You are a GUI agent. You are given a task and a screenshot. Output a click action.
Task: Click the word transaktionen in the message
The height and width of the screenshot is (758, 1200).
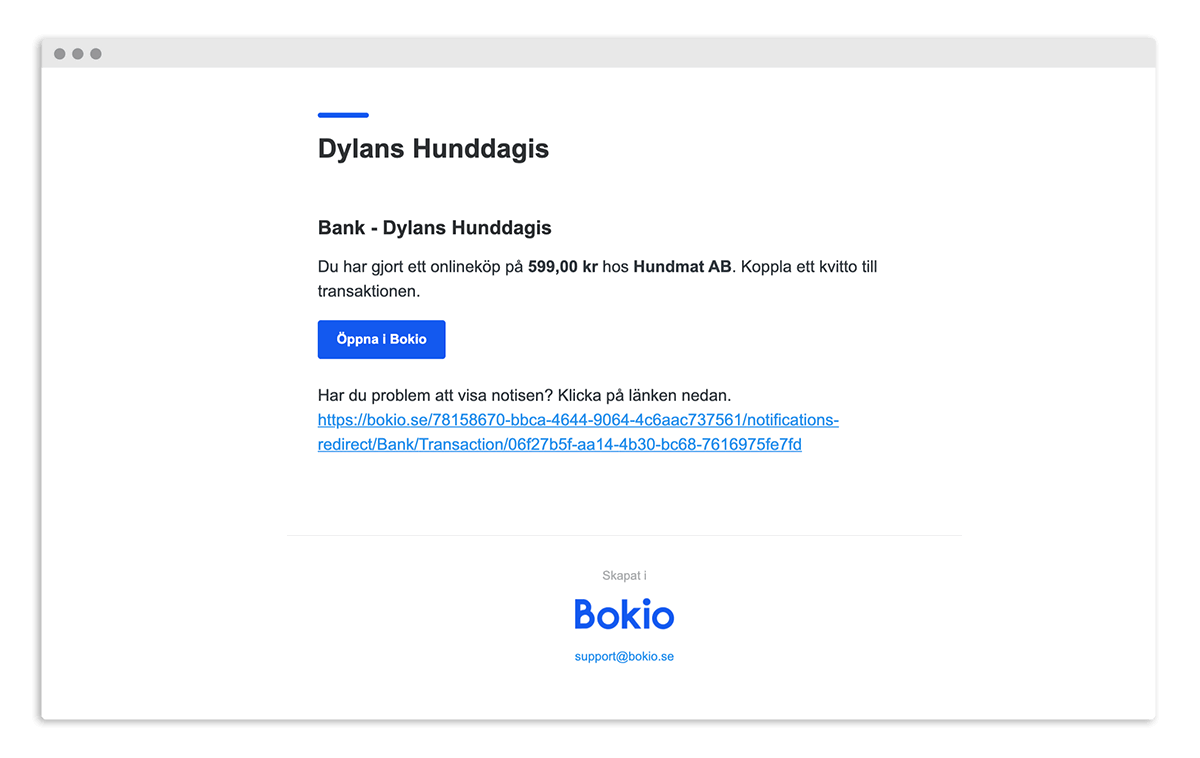368,292
